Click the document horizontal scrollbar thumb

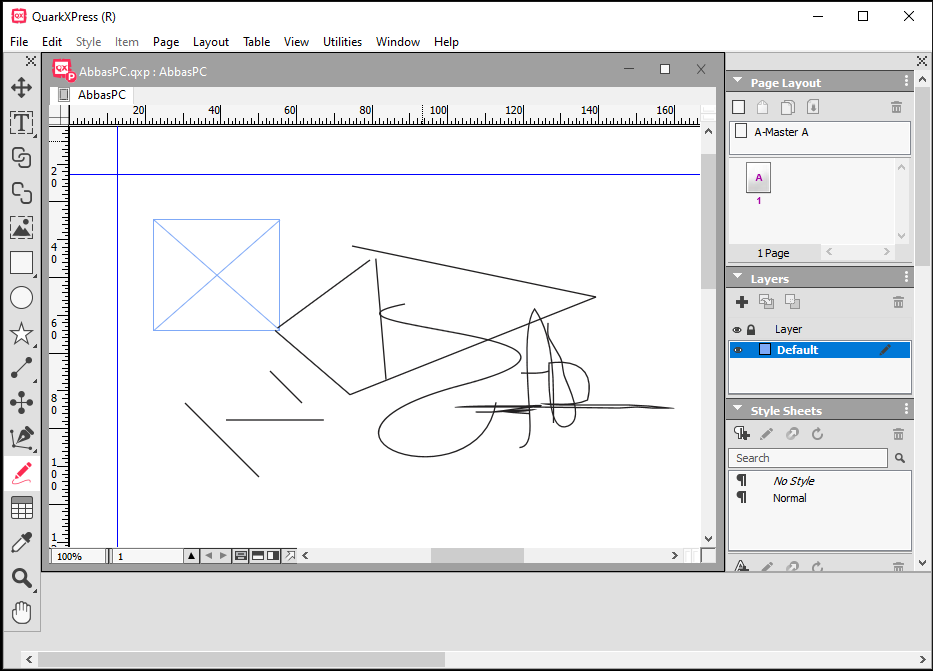click(x=477, y=556)
